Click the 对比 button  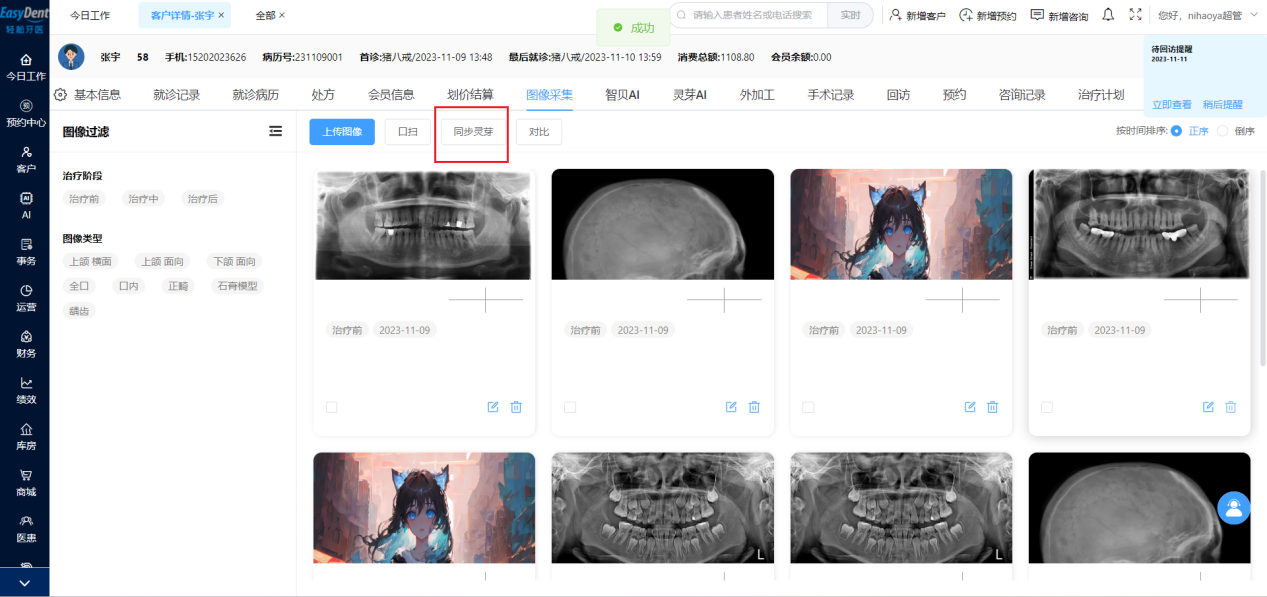pos(539,132)
